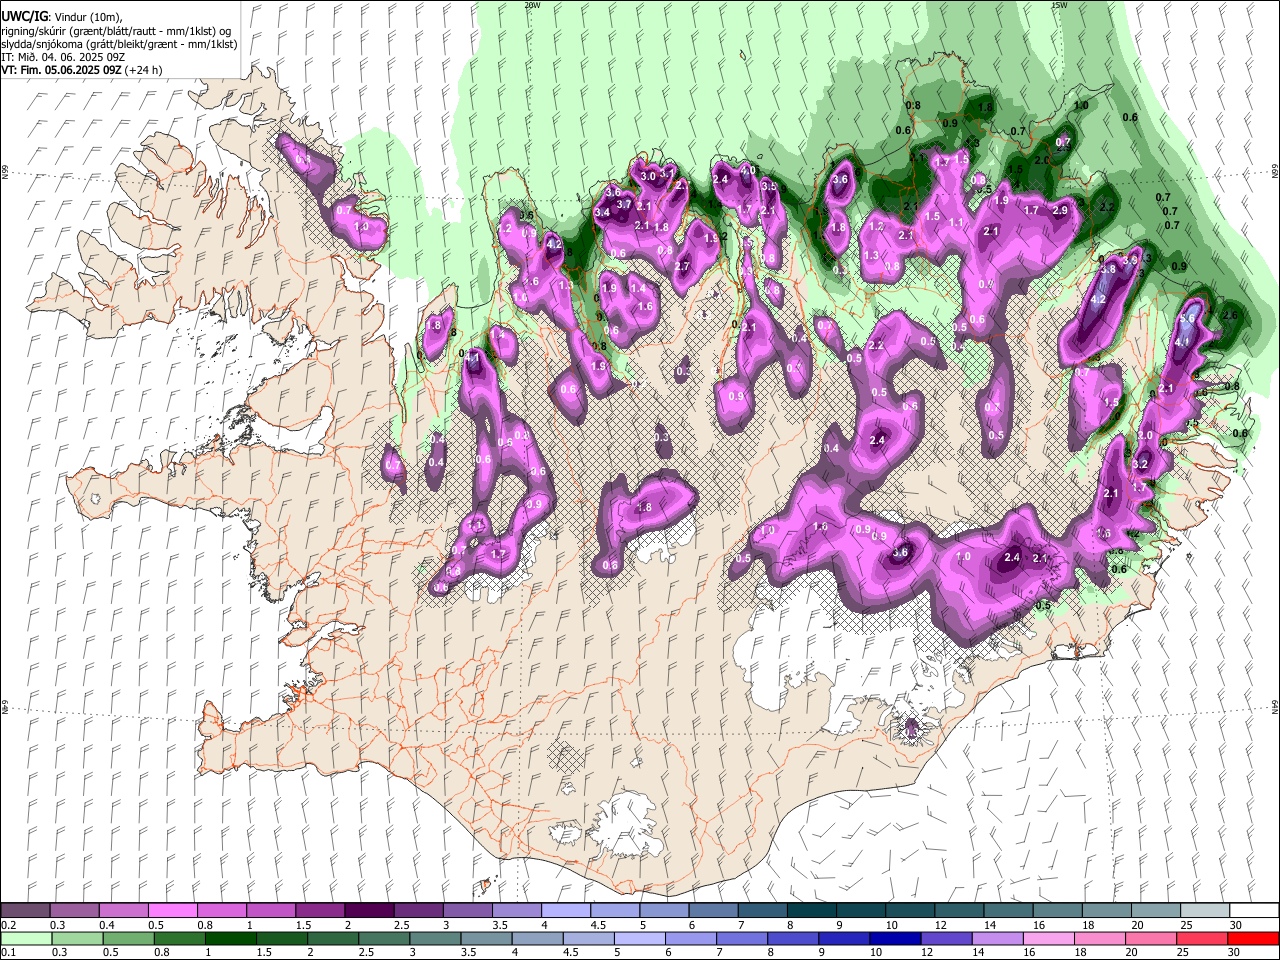The width and height of the screenshot is (1280, 960).
Task: Click the pale grey 25–30 snow legend swatch
Action: click(1204, 911)
